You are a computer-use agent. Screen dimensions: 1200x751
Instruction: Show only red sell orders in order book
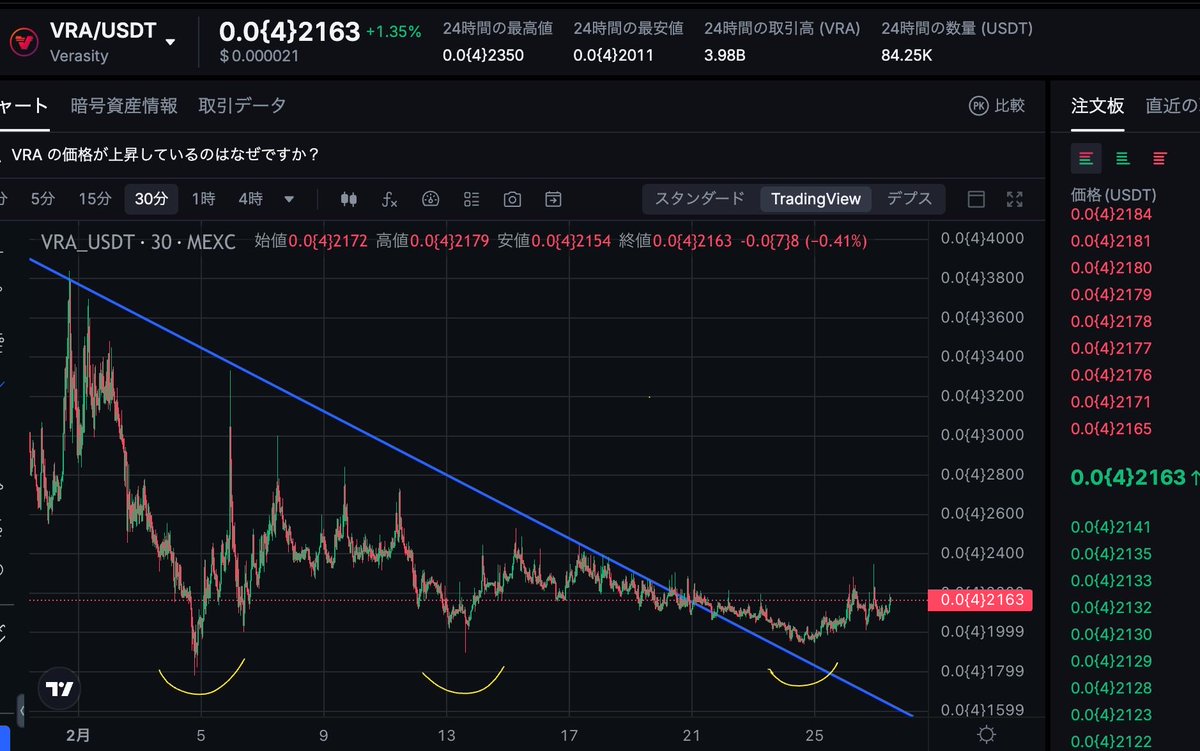(1158, 158)
